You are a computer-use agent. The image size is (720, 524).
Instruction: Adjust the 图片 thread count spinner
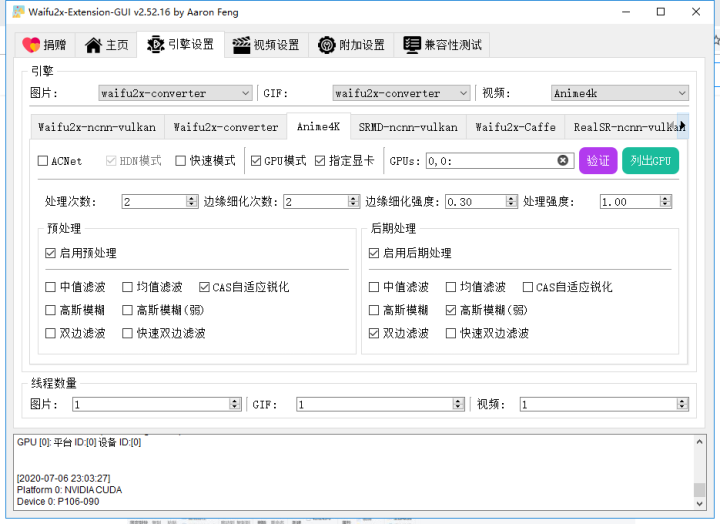[157, 404]
